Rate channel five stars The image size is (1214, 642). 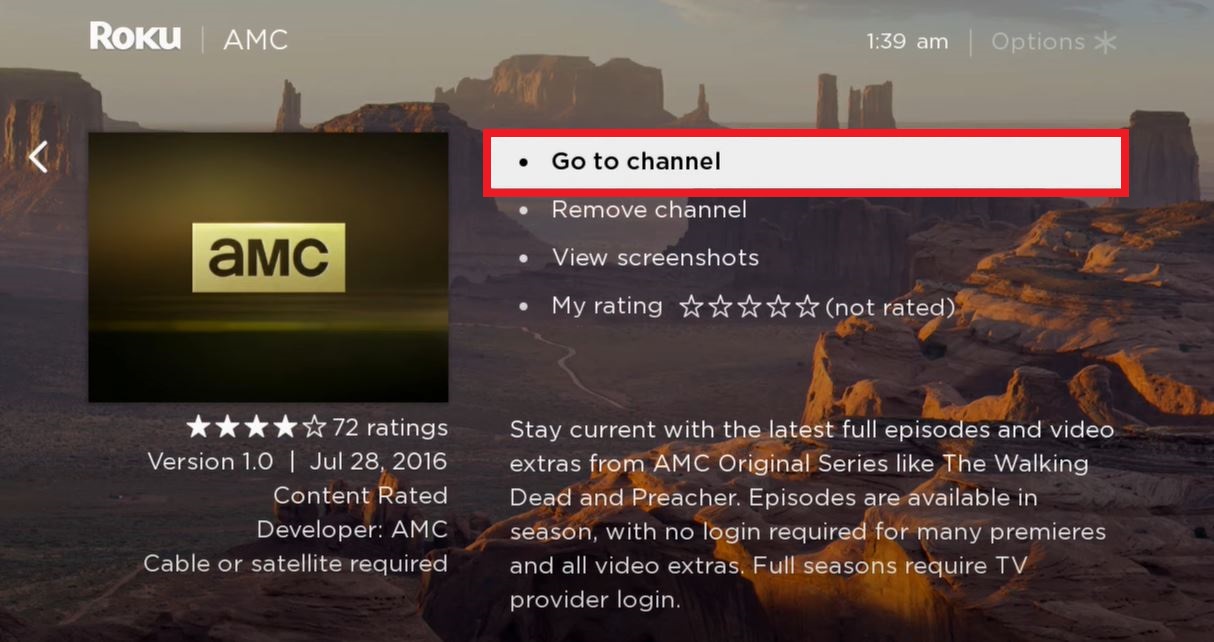(807, 307)
